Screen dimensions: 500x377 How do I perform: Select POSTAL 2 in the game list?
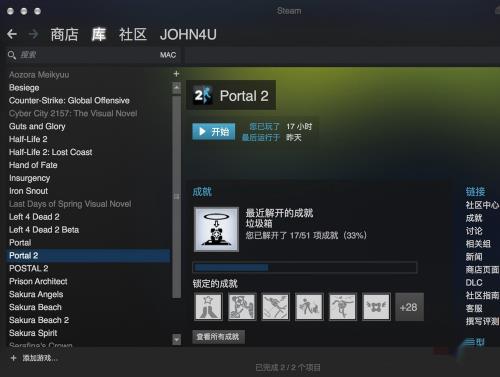coord(29,268)
